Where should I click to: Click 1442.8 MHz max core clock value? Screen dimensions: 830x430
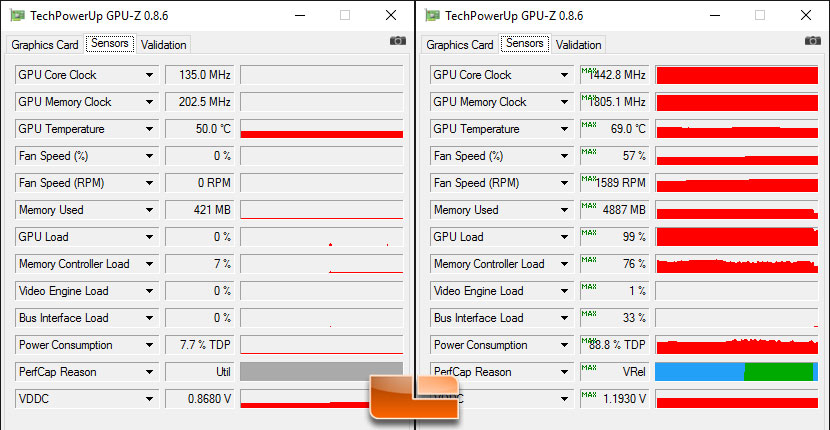click(615, 75)
